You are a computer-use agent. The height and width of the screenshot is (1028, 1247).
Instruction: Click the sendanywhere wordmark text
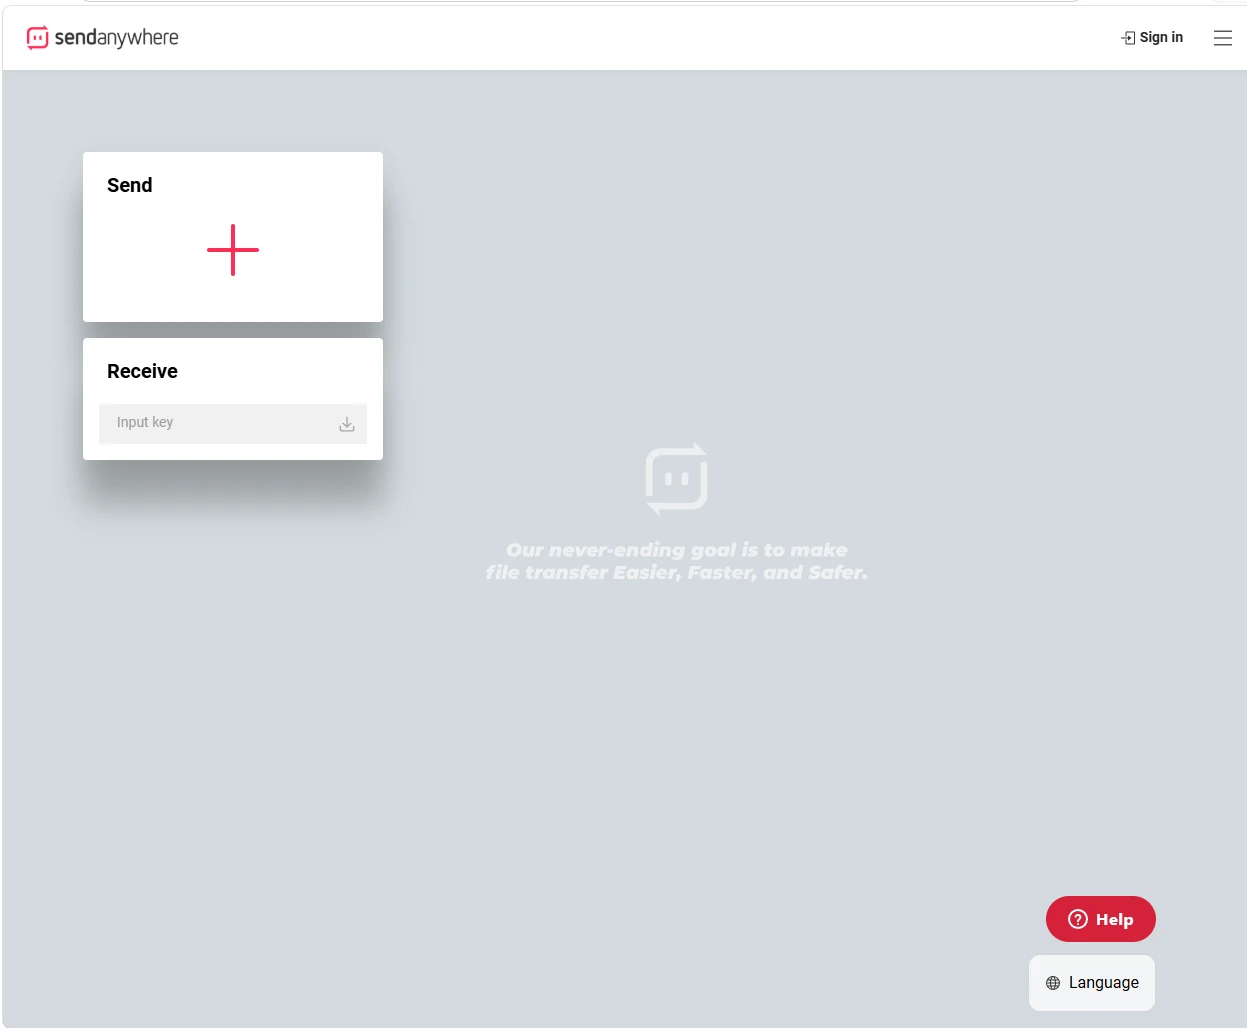click(116, 38)
